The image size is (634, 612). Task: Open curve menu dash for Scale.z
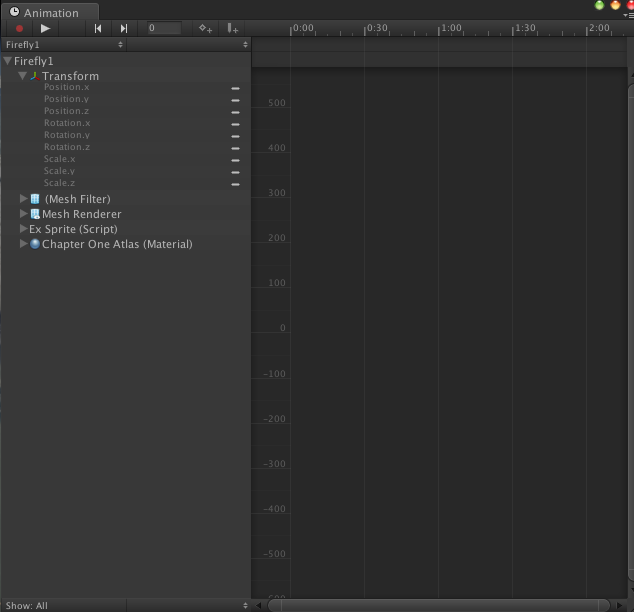tap(235, 184)
